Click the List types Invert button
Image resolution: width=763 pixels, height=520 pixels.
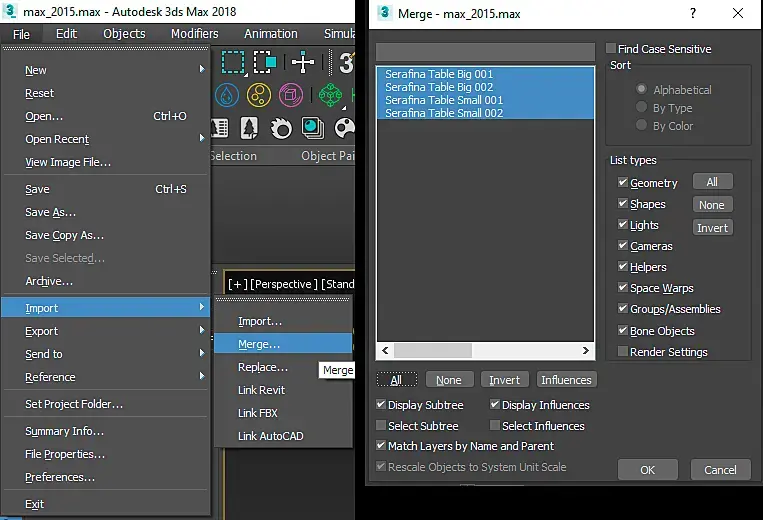tap(712, 228)
